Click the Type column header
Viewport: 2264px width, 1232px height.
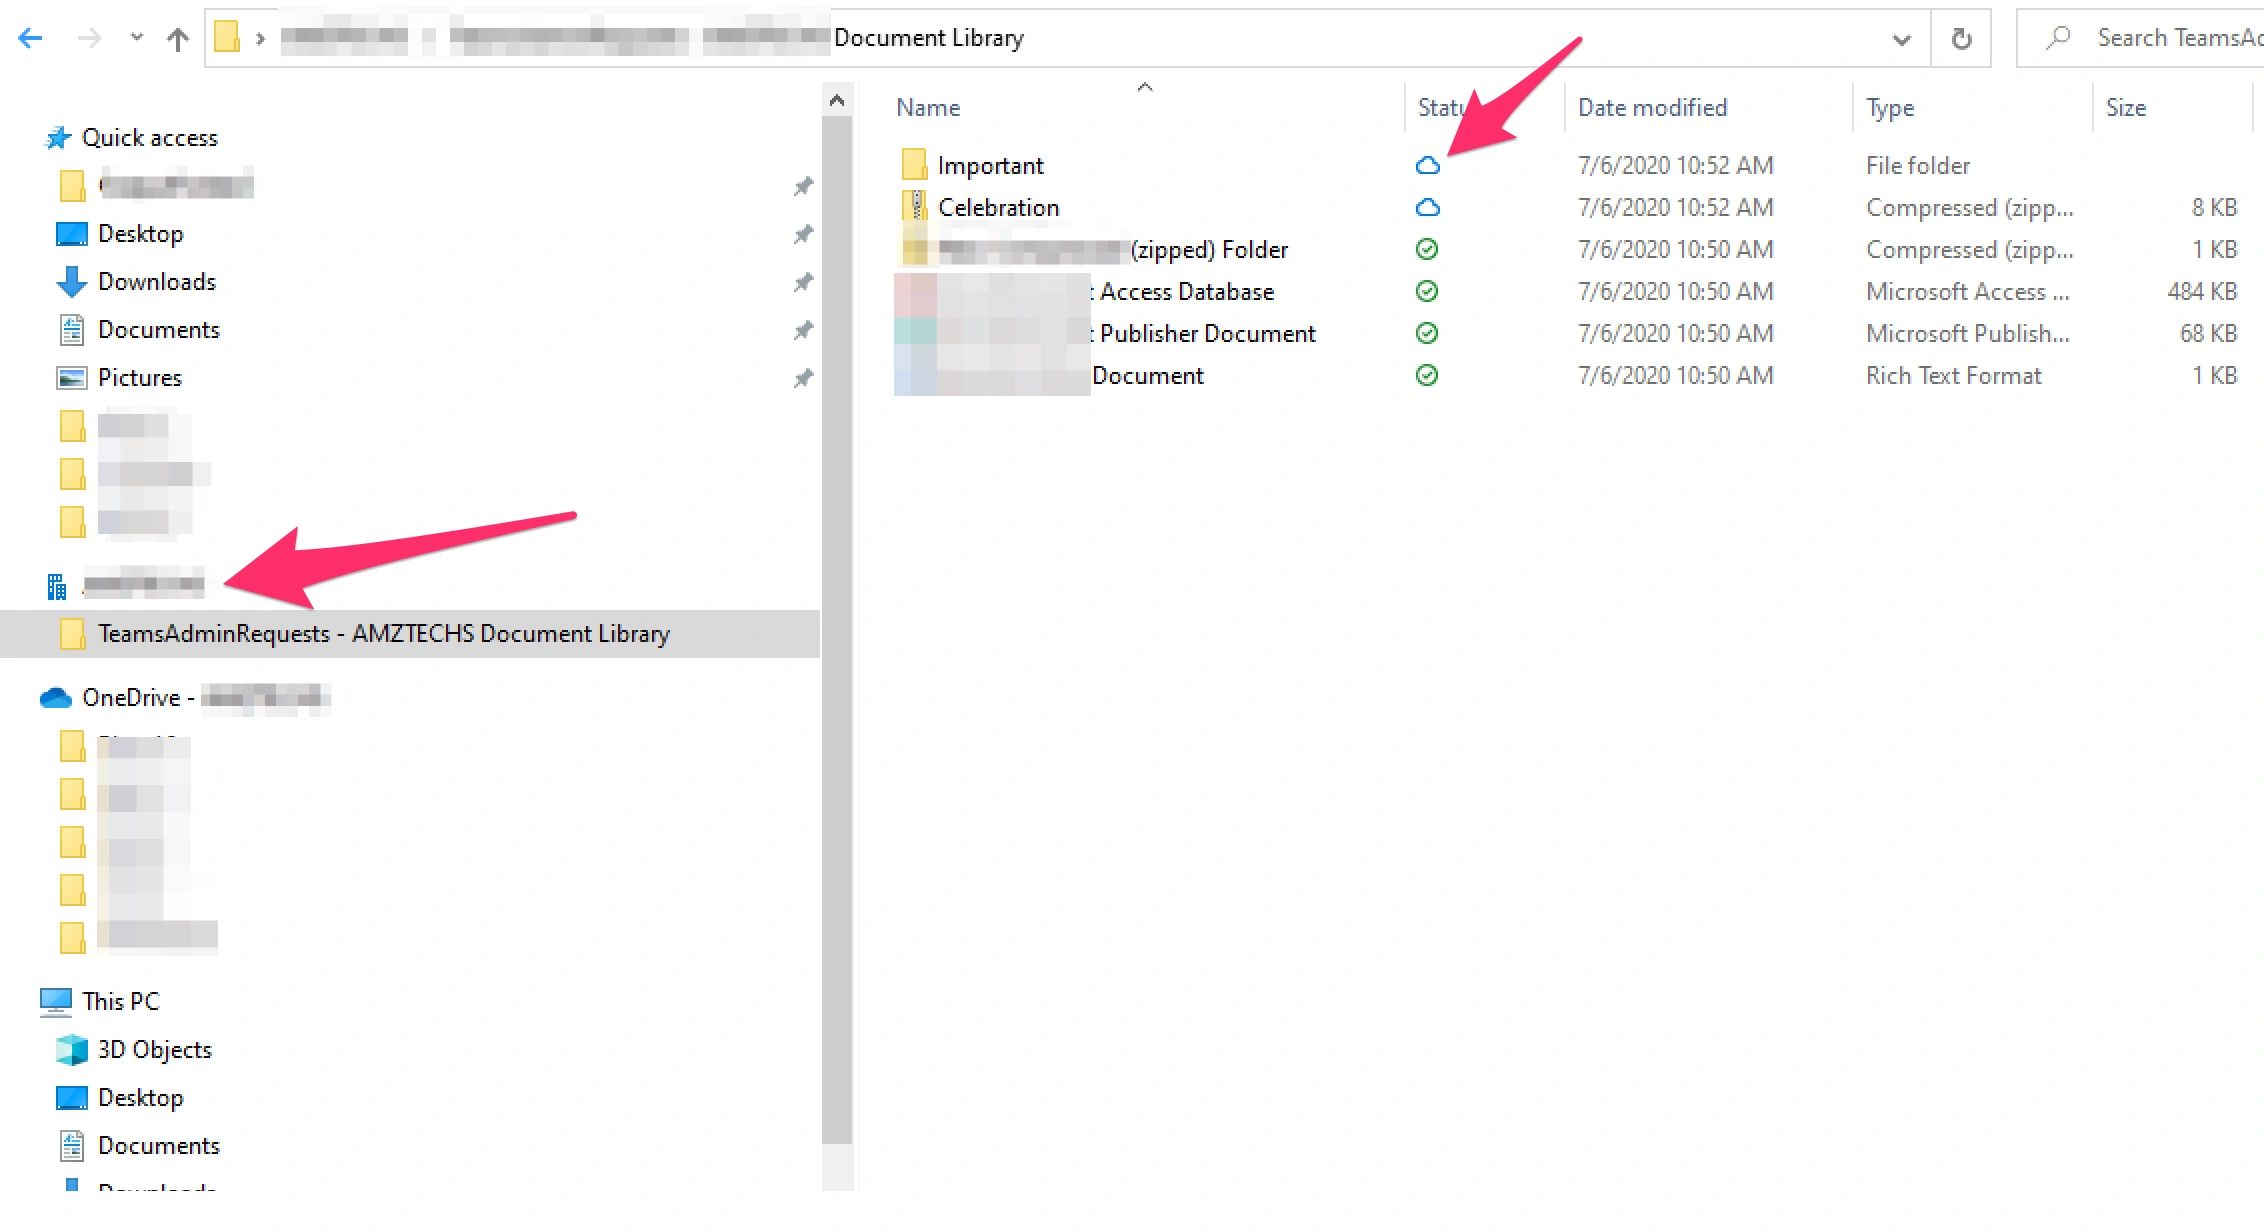click(1889, 108)
